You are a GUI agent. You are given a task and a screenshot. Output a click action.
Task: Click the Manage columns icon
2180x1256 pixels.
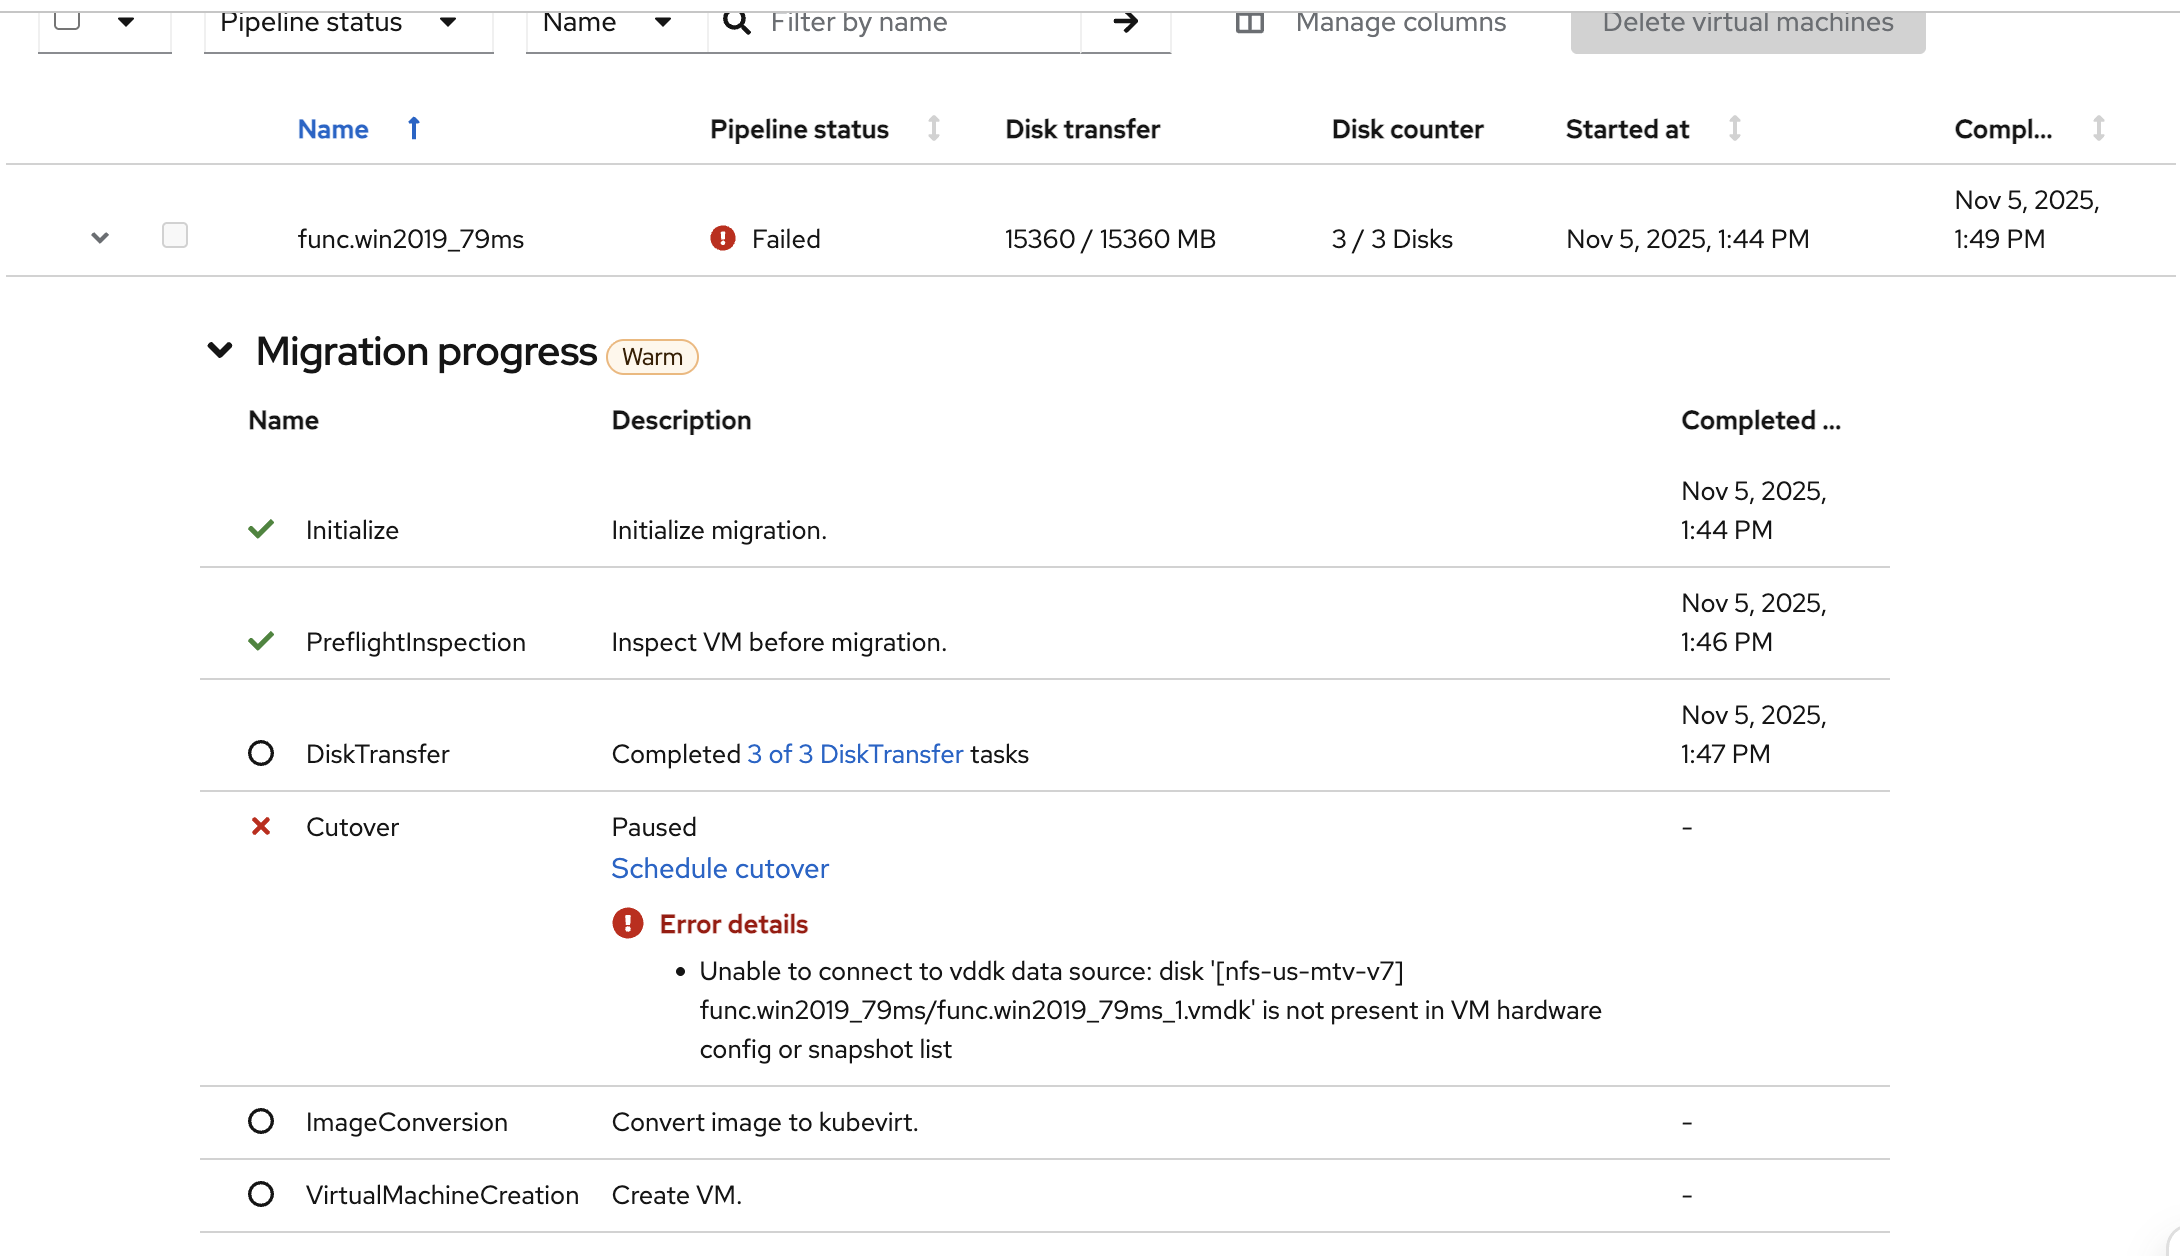[1250, 22]
